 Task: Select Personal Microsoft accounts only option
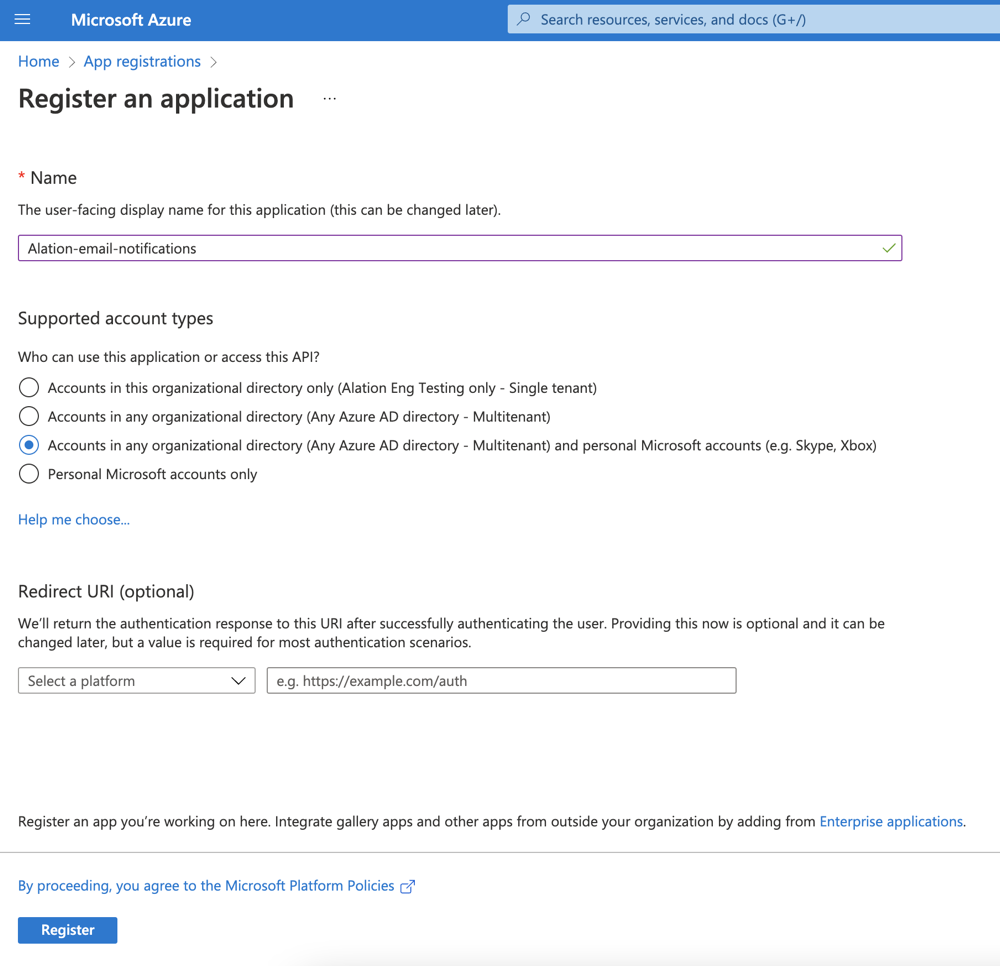(29, 474)
